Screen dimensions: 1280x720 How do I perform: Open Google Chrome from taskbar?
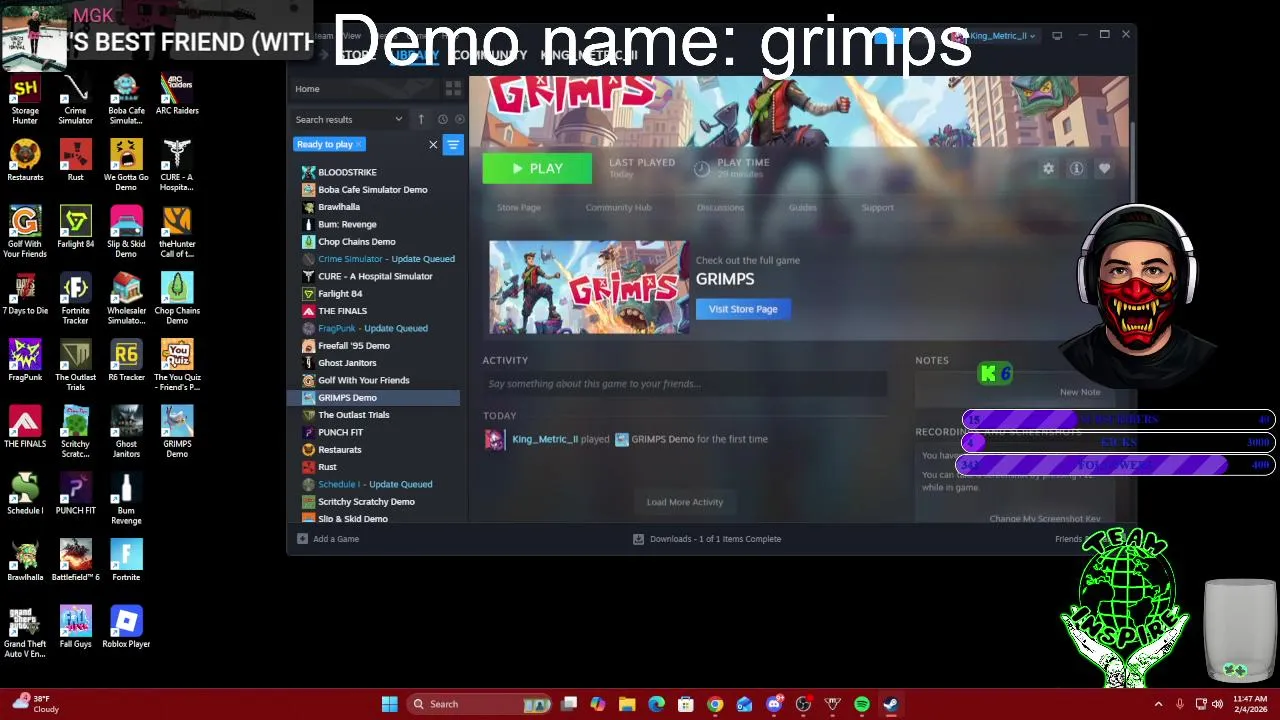pyautogui.click(x=715, y=704)
